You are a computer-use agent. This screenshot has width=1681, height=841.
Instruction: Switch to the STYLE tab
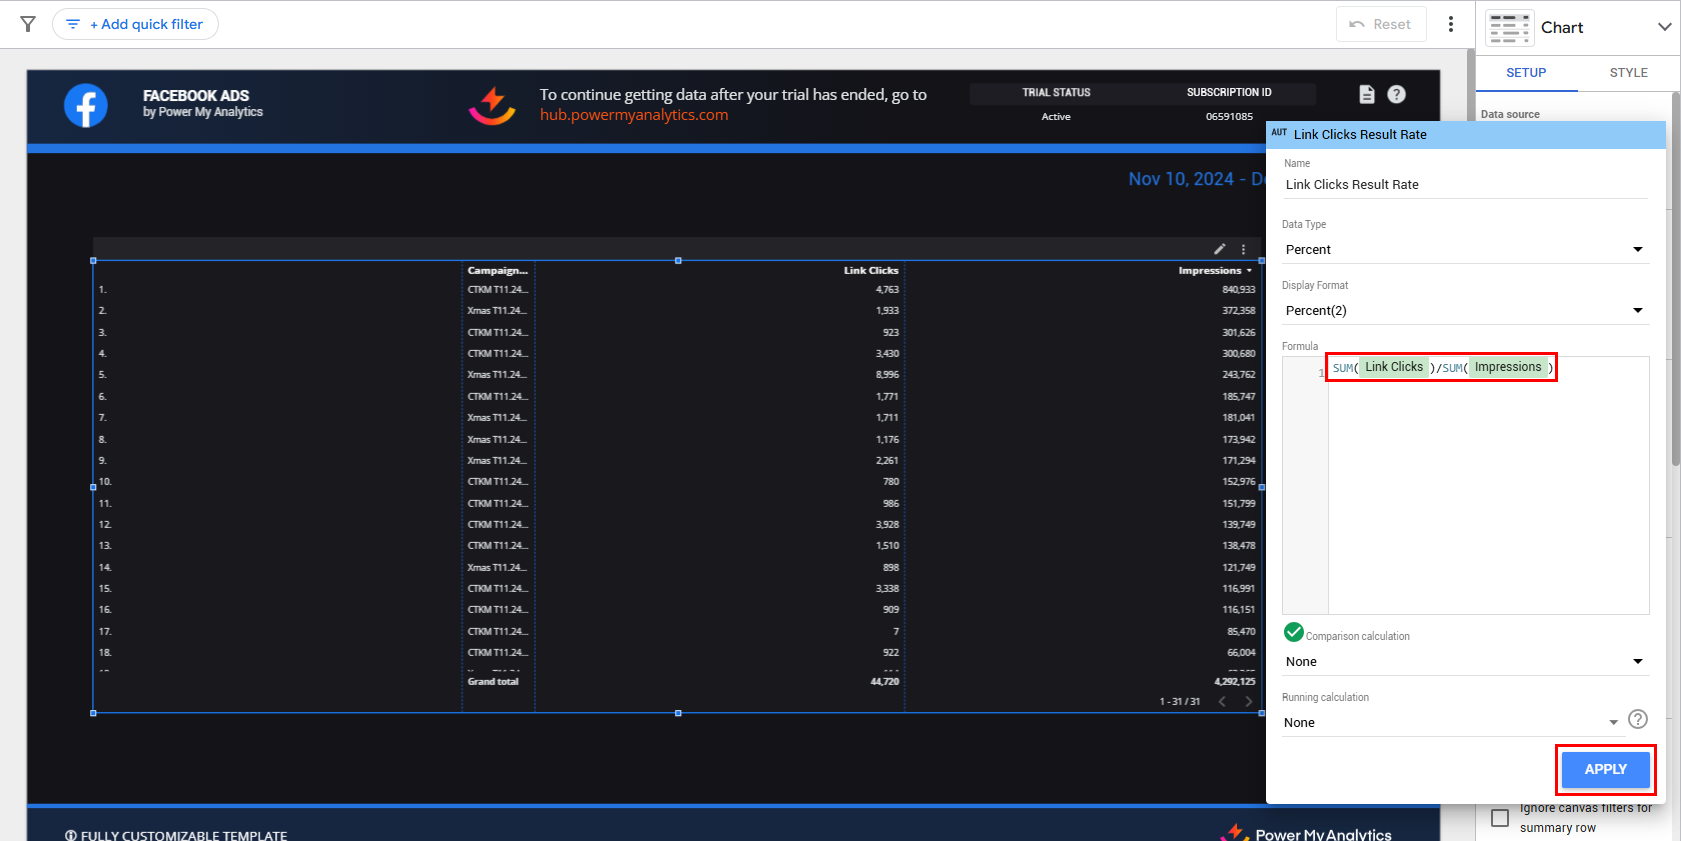tap(1628, 73)
